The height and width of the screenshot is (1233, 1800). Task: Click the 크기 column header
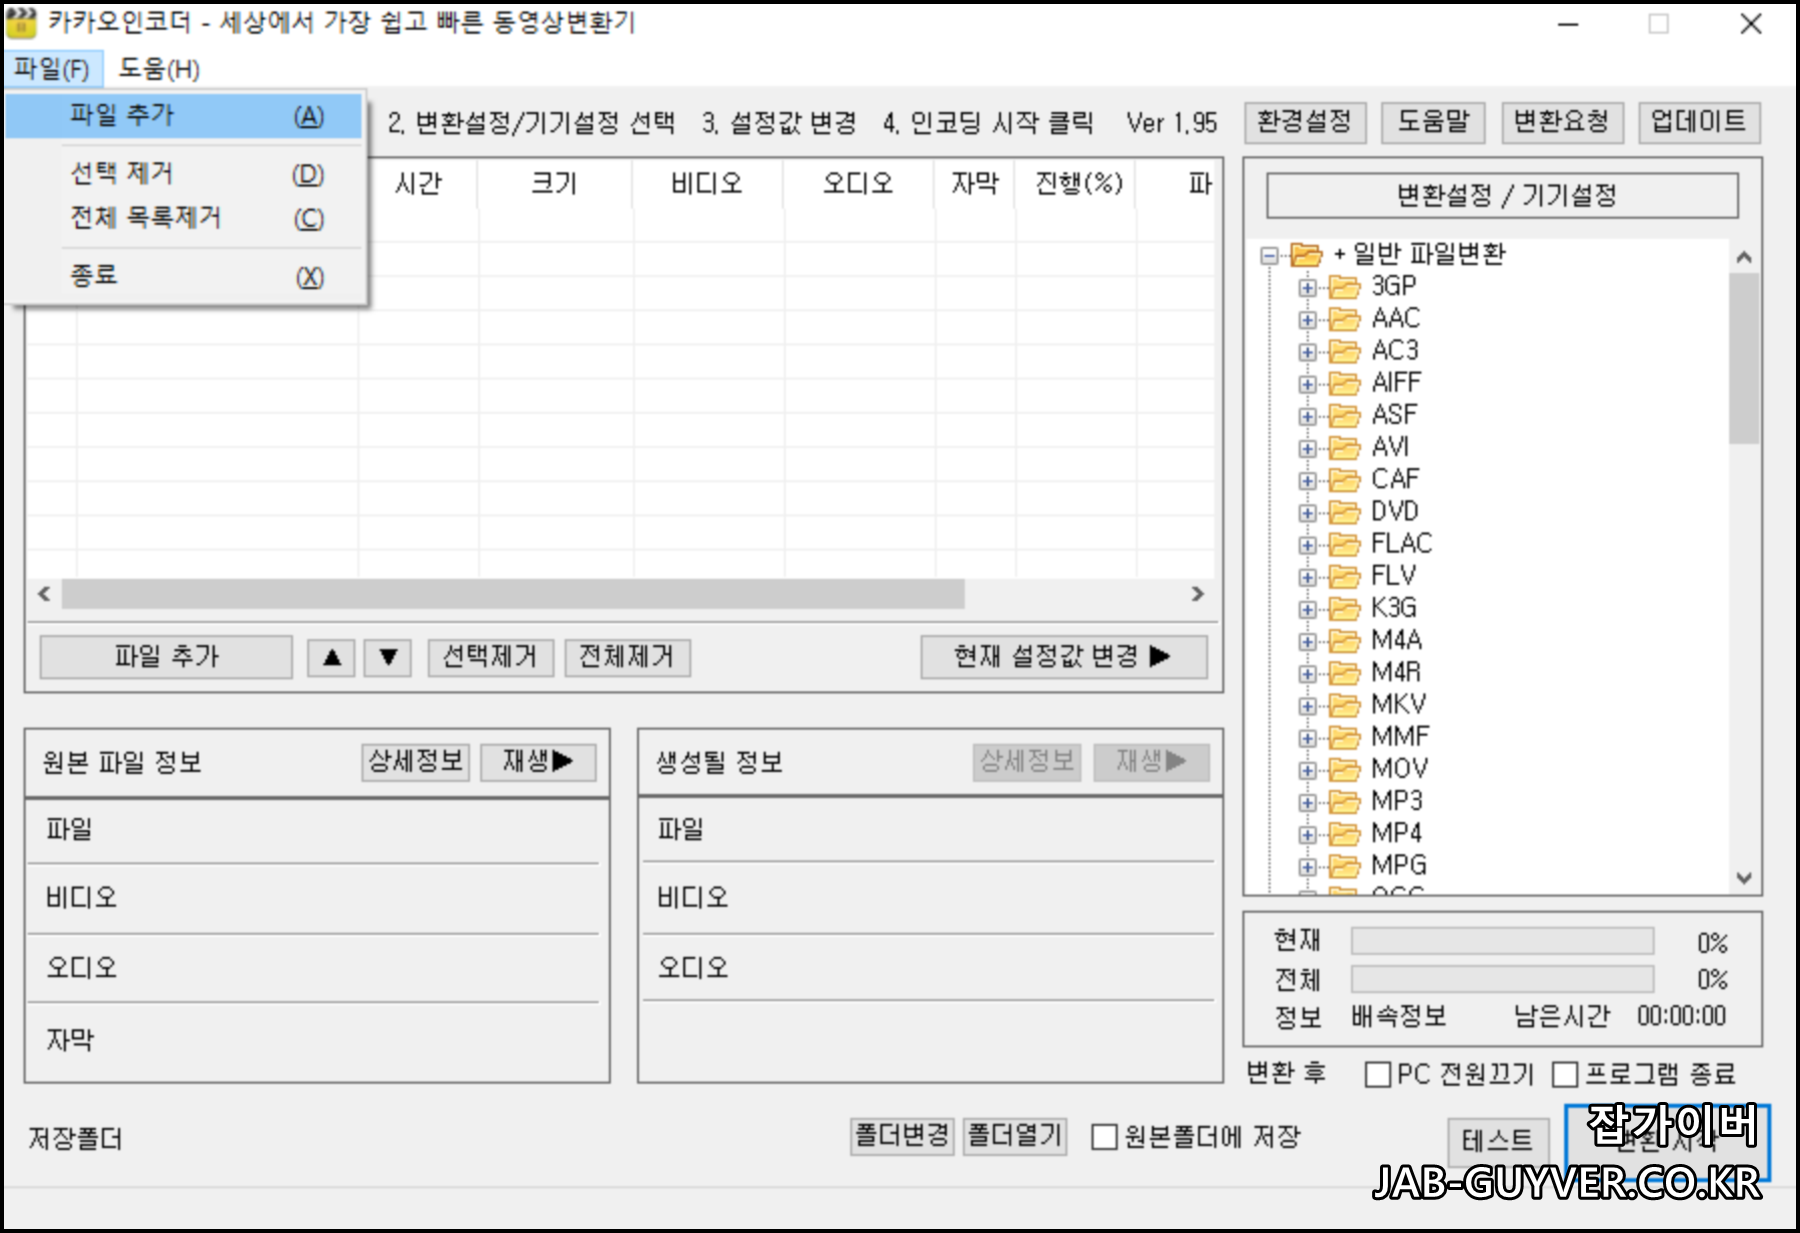click(554, 184)
